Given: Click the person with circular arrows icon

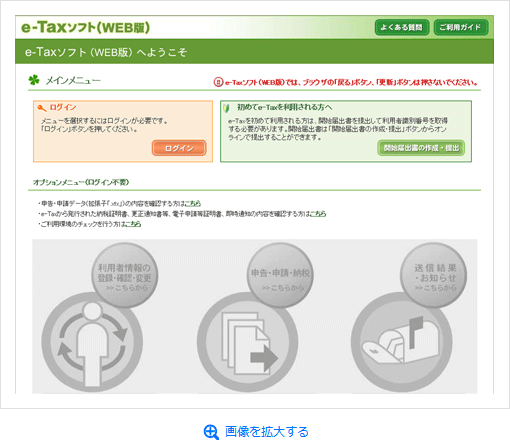Looking at the screenshot, I should [92, 342].
